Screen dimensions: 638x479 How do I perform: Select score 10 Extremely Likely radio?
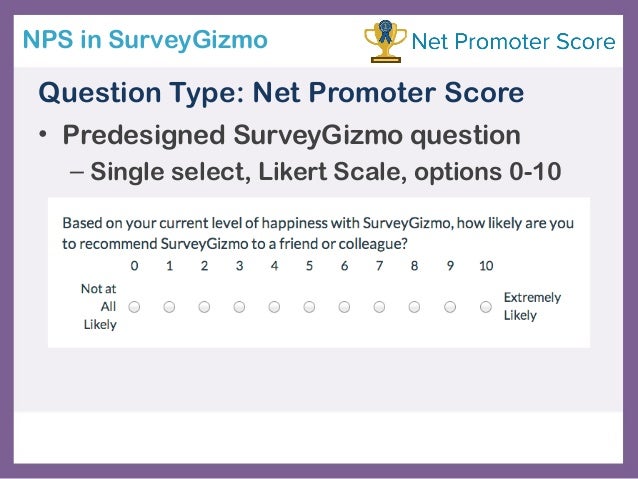point(486,307)
